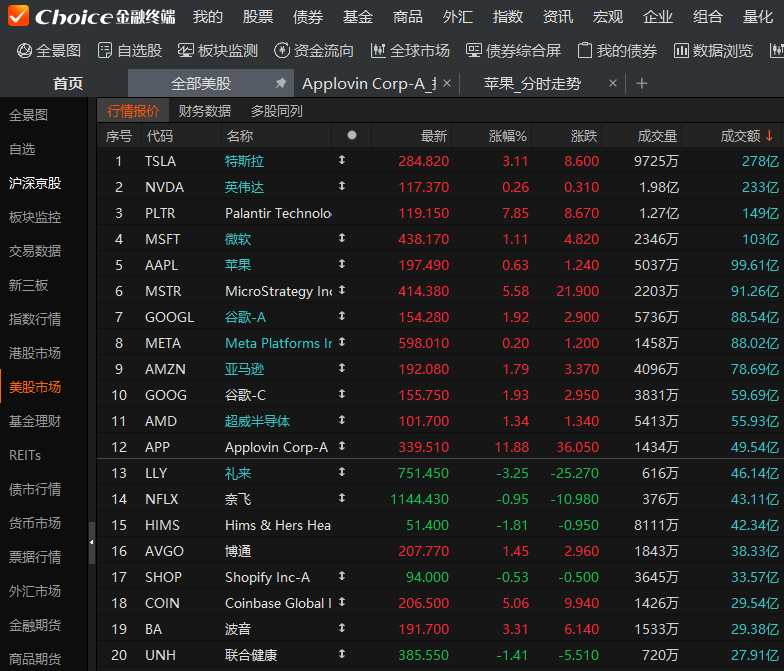Sort by 涨幅% column header

tap(508, 136)
